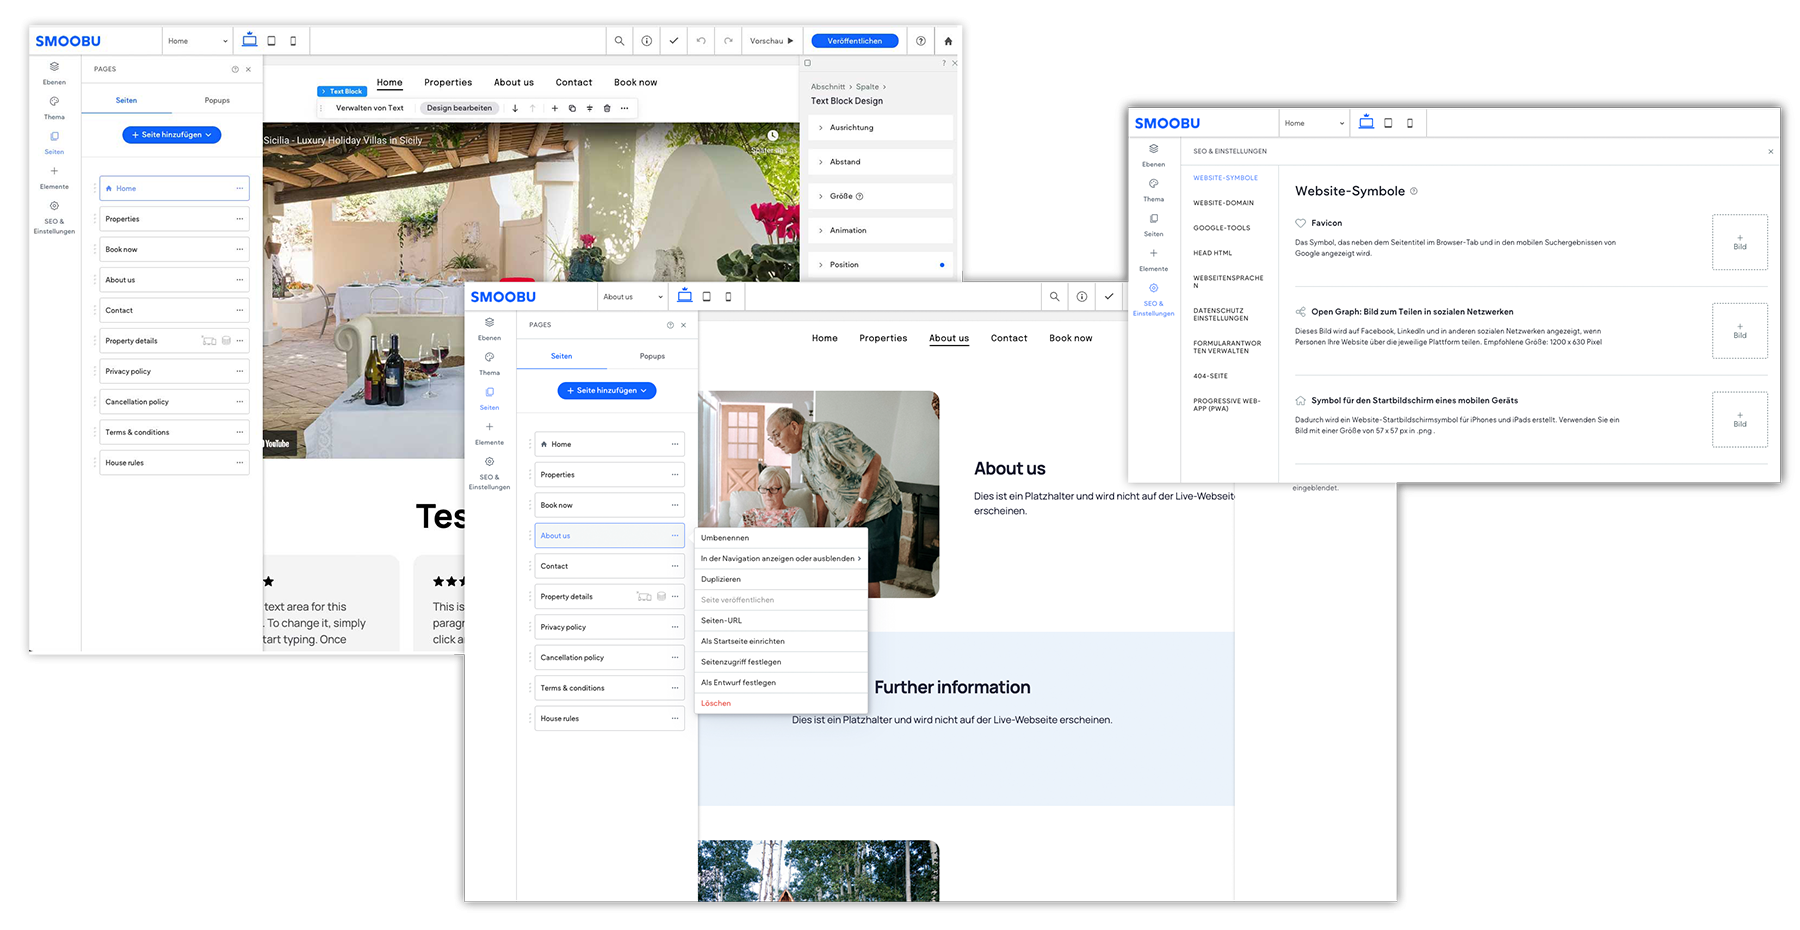This screenshot has height=930, width=1800.
Task: Click the Veröffentlichen button
Action: 854,41
